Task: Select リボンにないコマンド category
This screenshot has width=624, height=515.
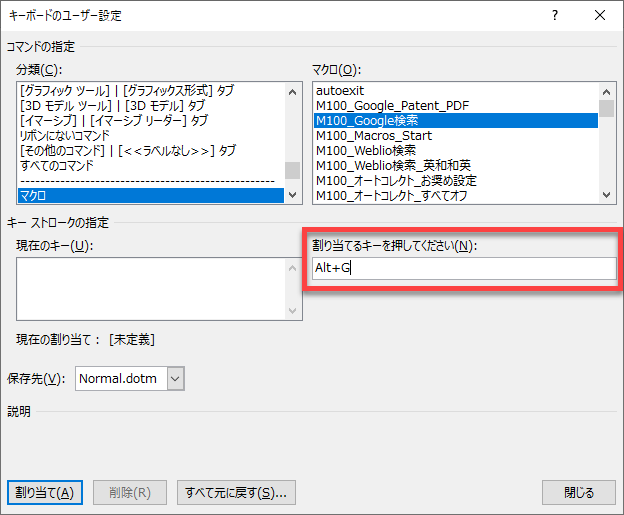Action: click(x=150, y=135)
